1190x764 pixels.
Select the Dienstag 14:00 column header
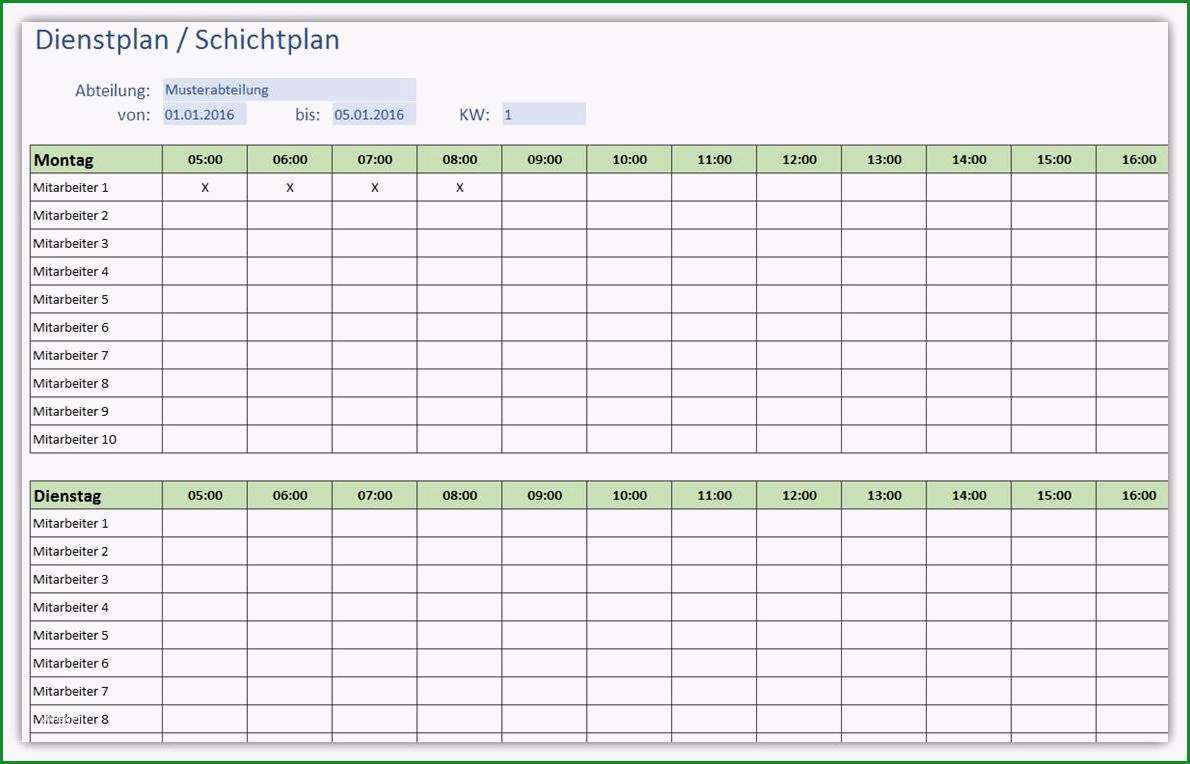[969, 495]
